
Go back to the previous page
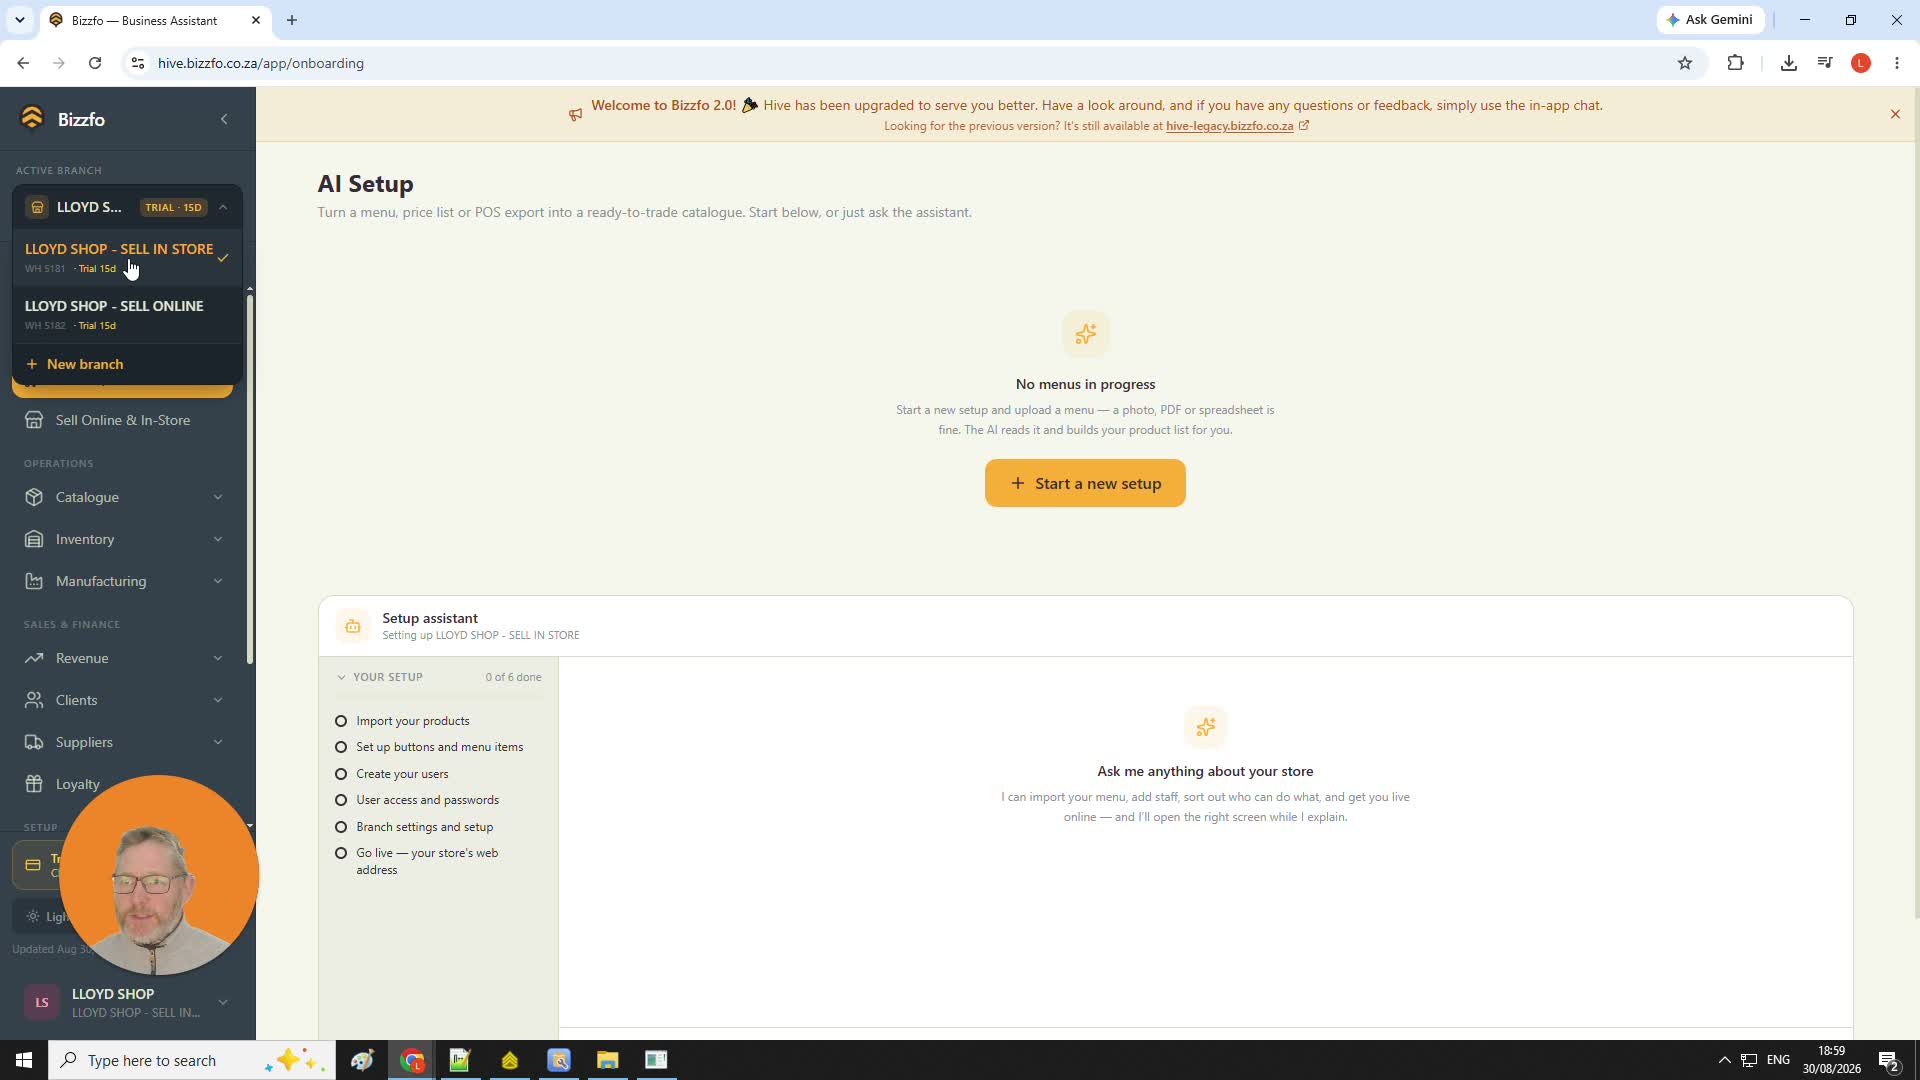[x=23, y=63]
